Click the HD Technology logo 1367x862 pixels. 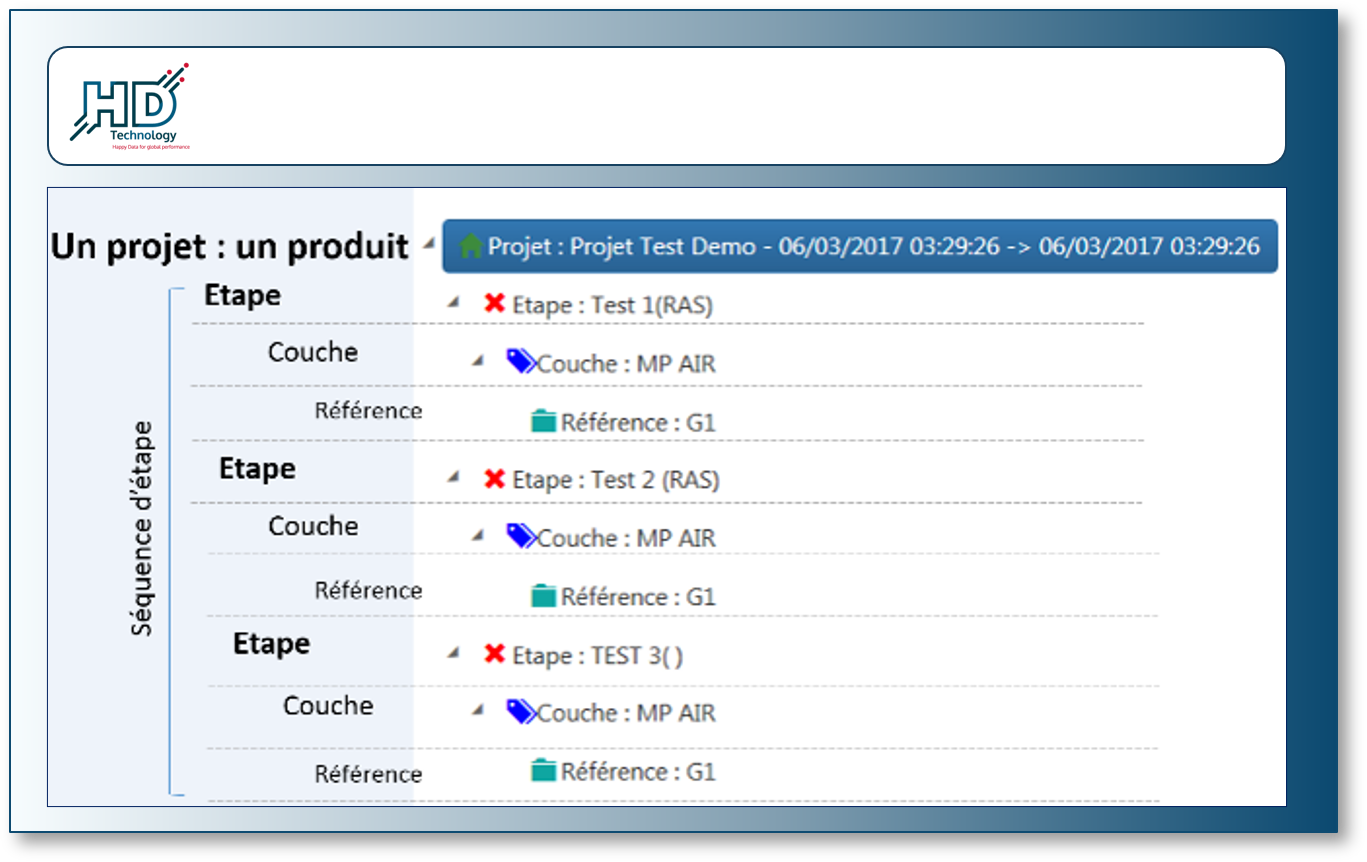[129, 106]
